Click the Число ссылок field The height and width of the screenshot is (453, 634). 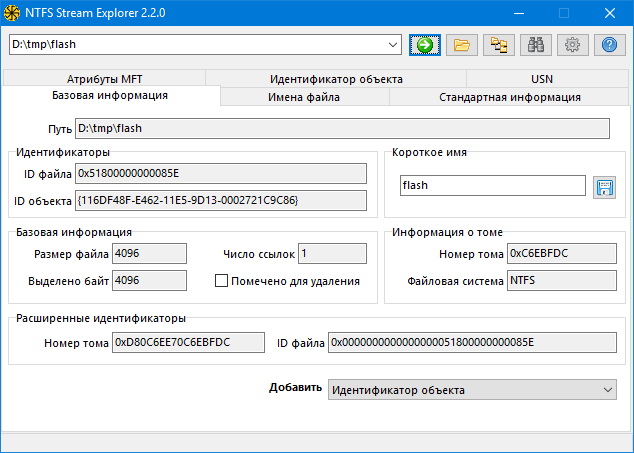[x=332, y=254]
